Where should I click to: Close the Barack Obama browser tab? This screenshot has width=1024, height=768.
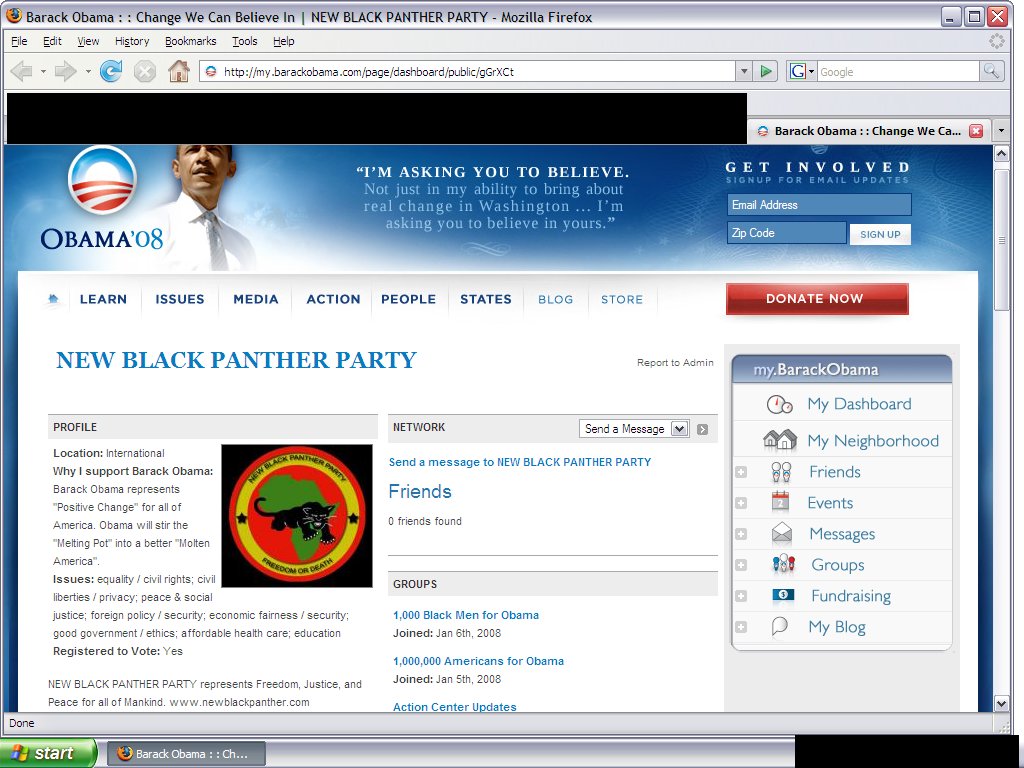coord(976,131)
